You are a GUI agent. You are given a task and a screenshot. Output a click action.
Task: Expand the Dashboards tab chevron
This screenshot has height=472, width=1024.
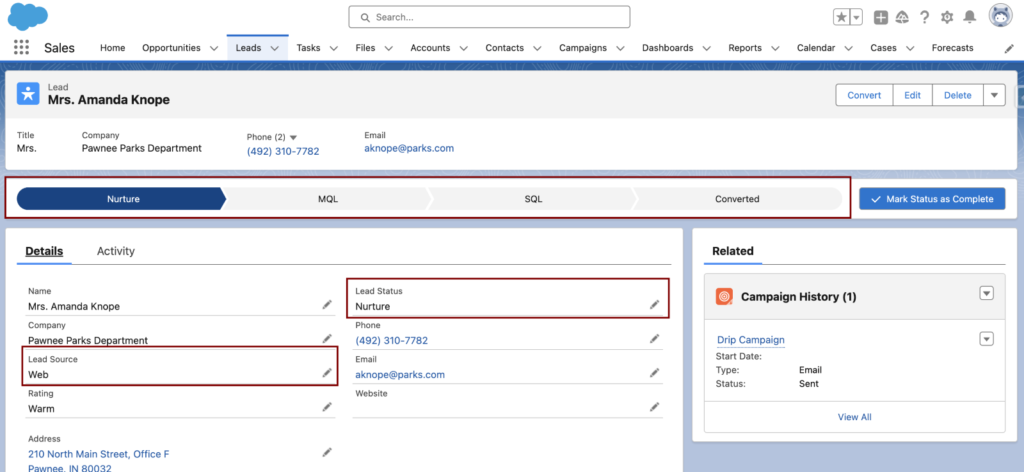coord(707,48)
